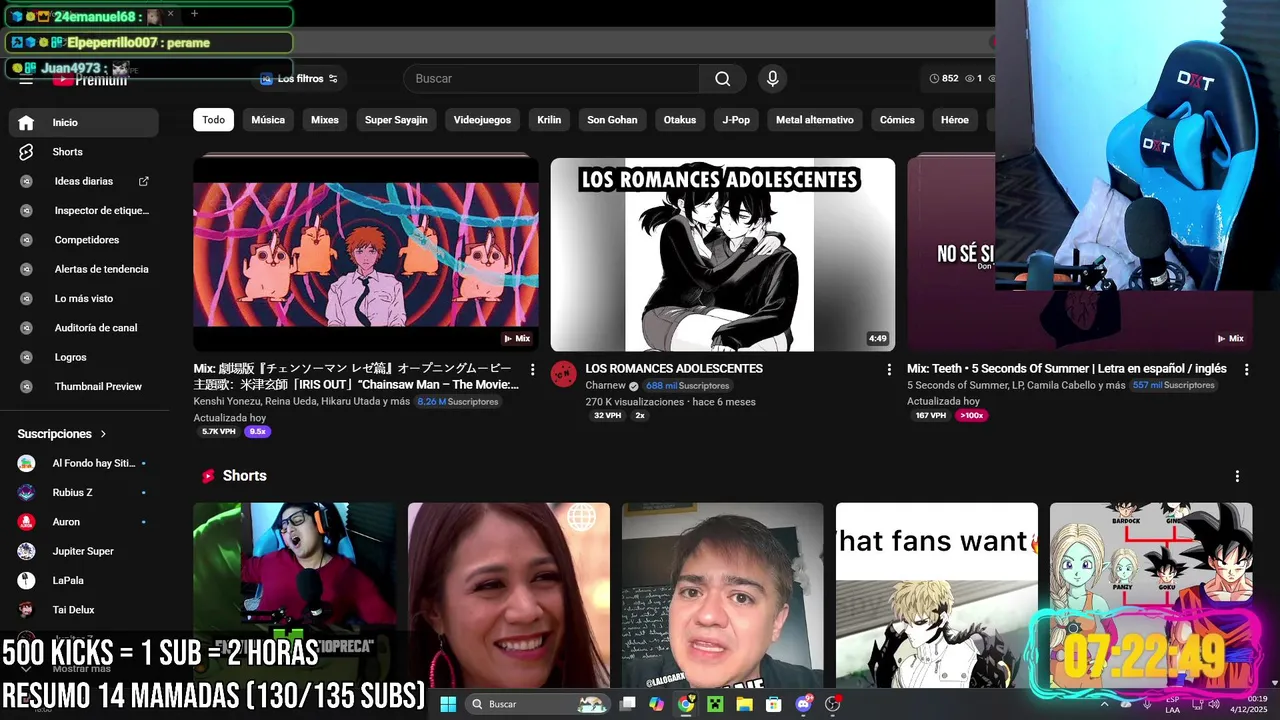This screenshot has width=1280, height=720.
Task: Open the Chainsaw Man mix thumbnail
Action: pos(366,254)
